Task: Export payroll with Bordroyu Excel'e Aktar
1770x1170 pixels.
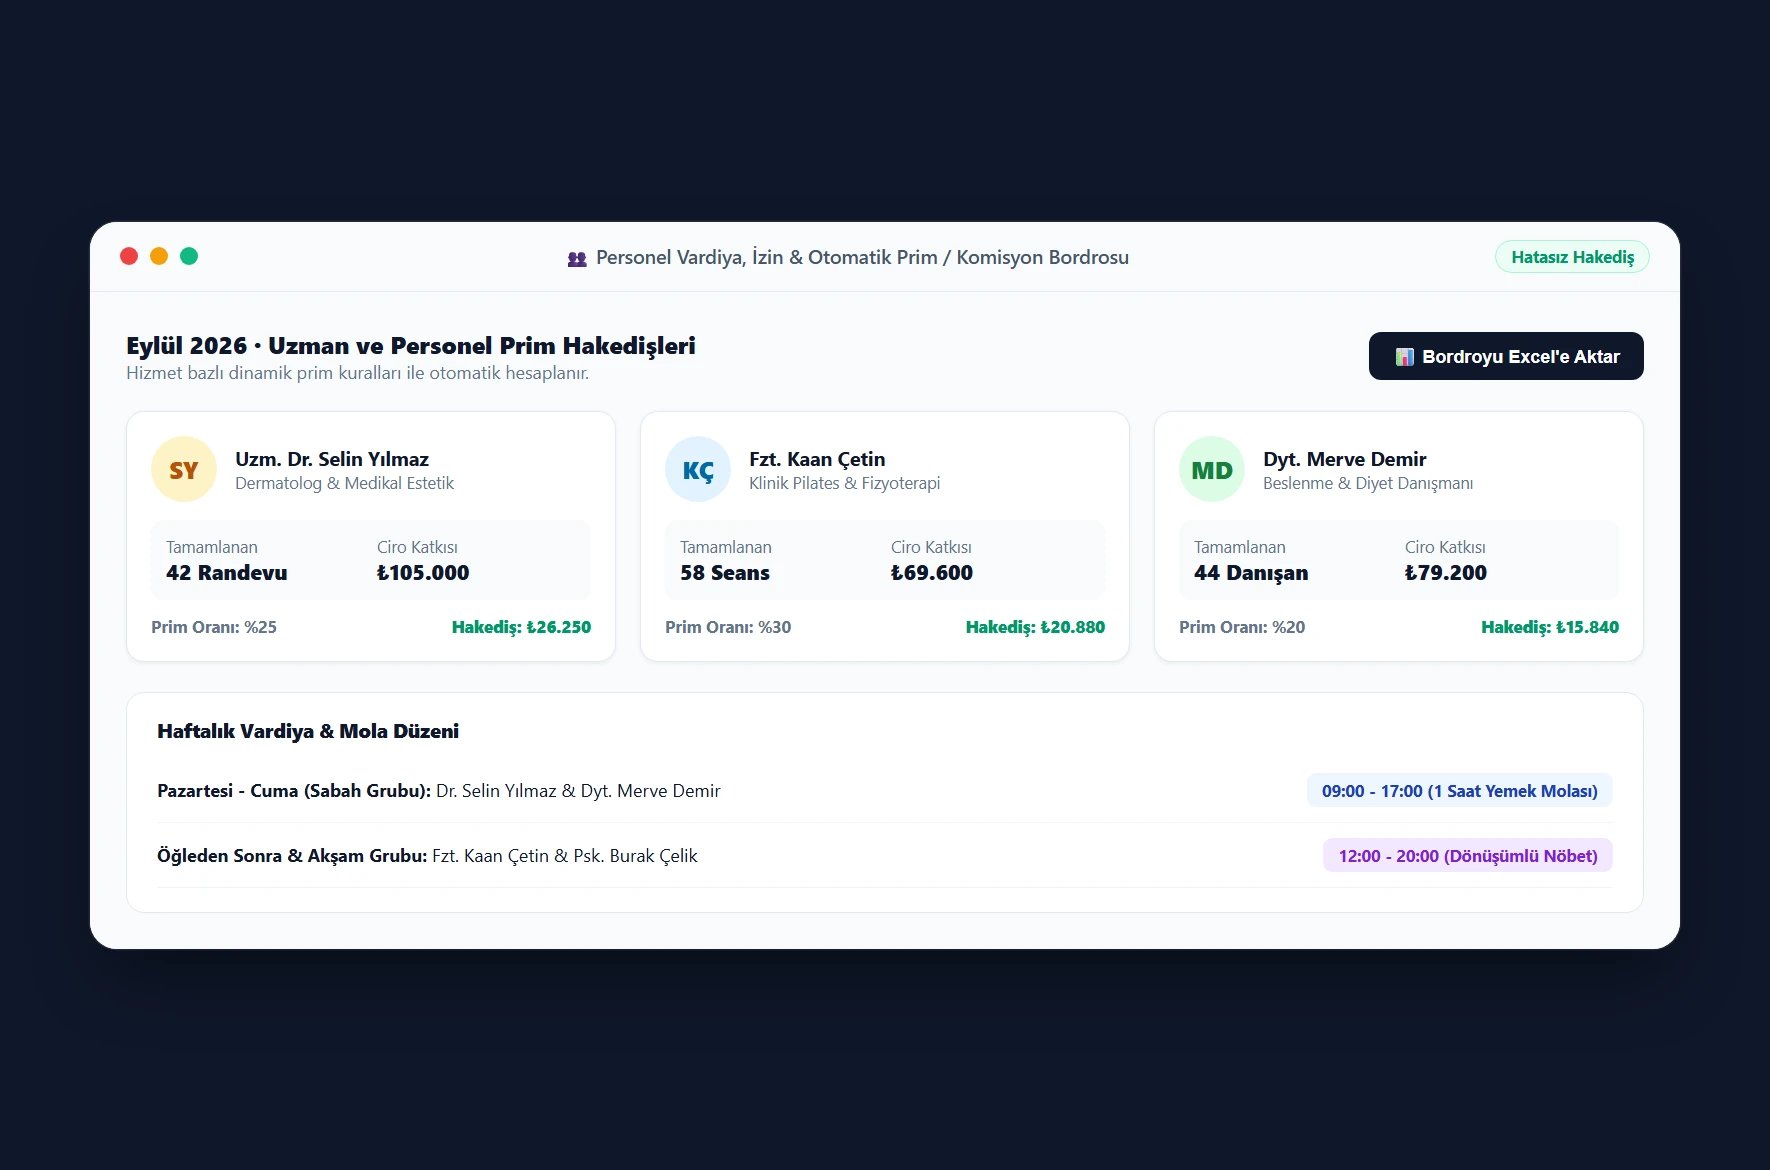Action: pyautogui.click(x=1506, y=356)
